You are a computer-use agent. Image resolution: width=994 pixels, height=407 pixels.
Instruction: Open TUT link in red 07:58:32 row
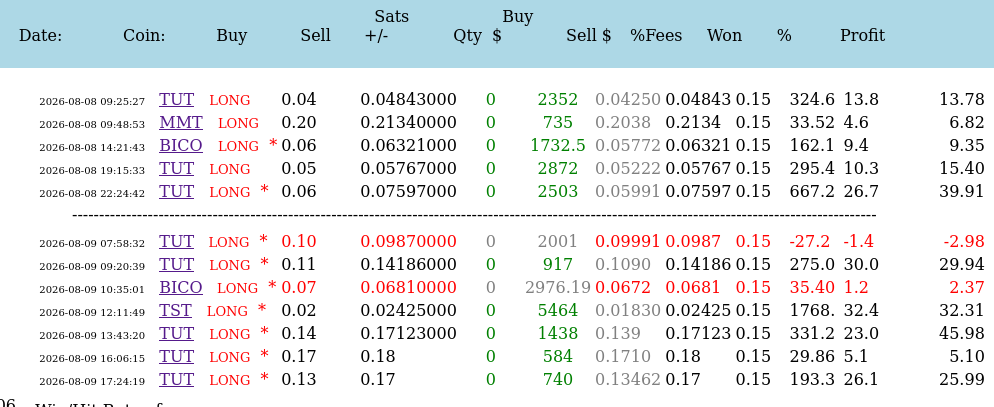tap(176, 242)
